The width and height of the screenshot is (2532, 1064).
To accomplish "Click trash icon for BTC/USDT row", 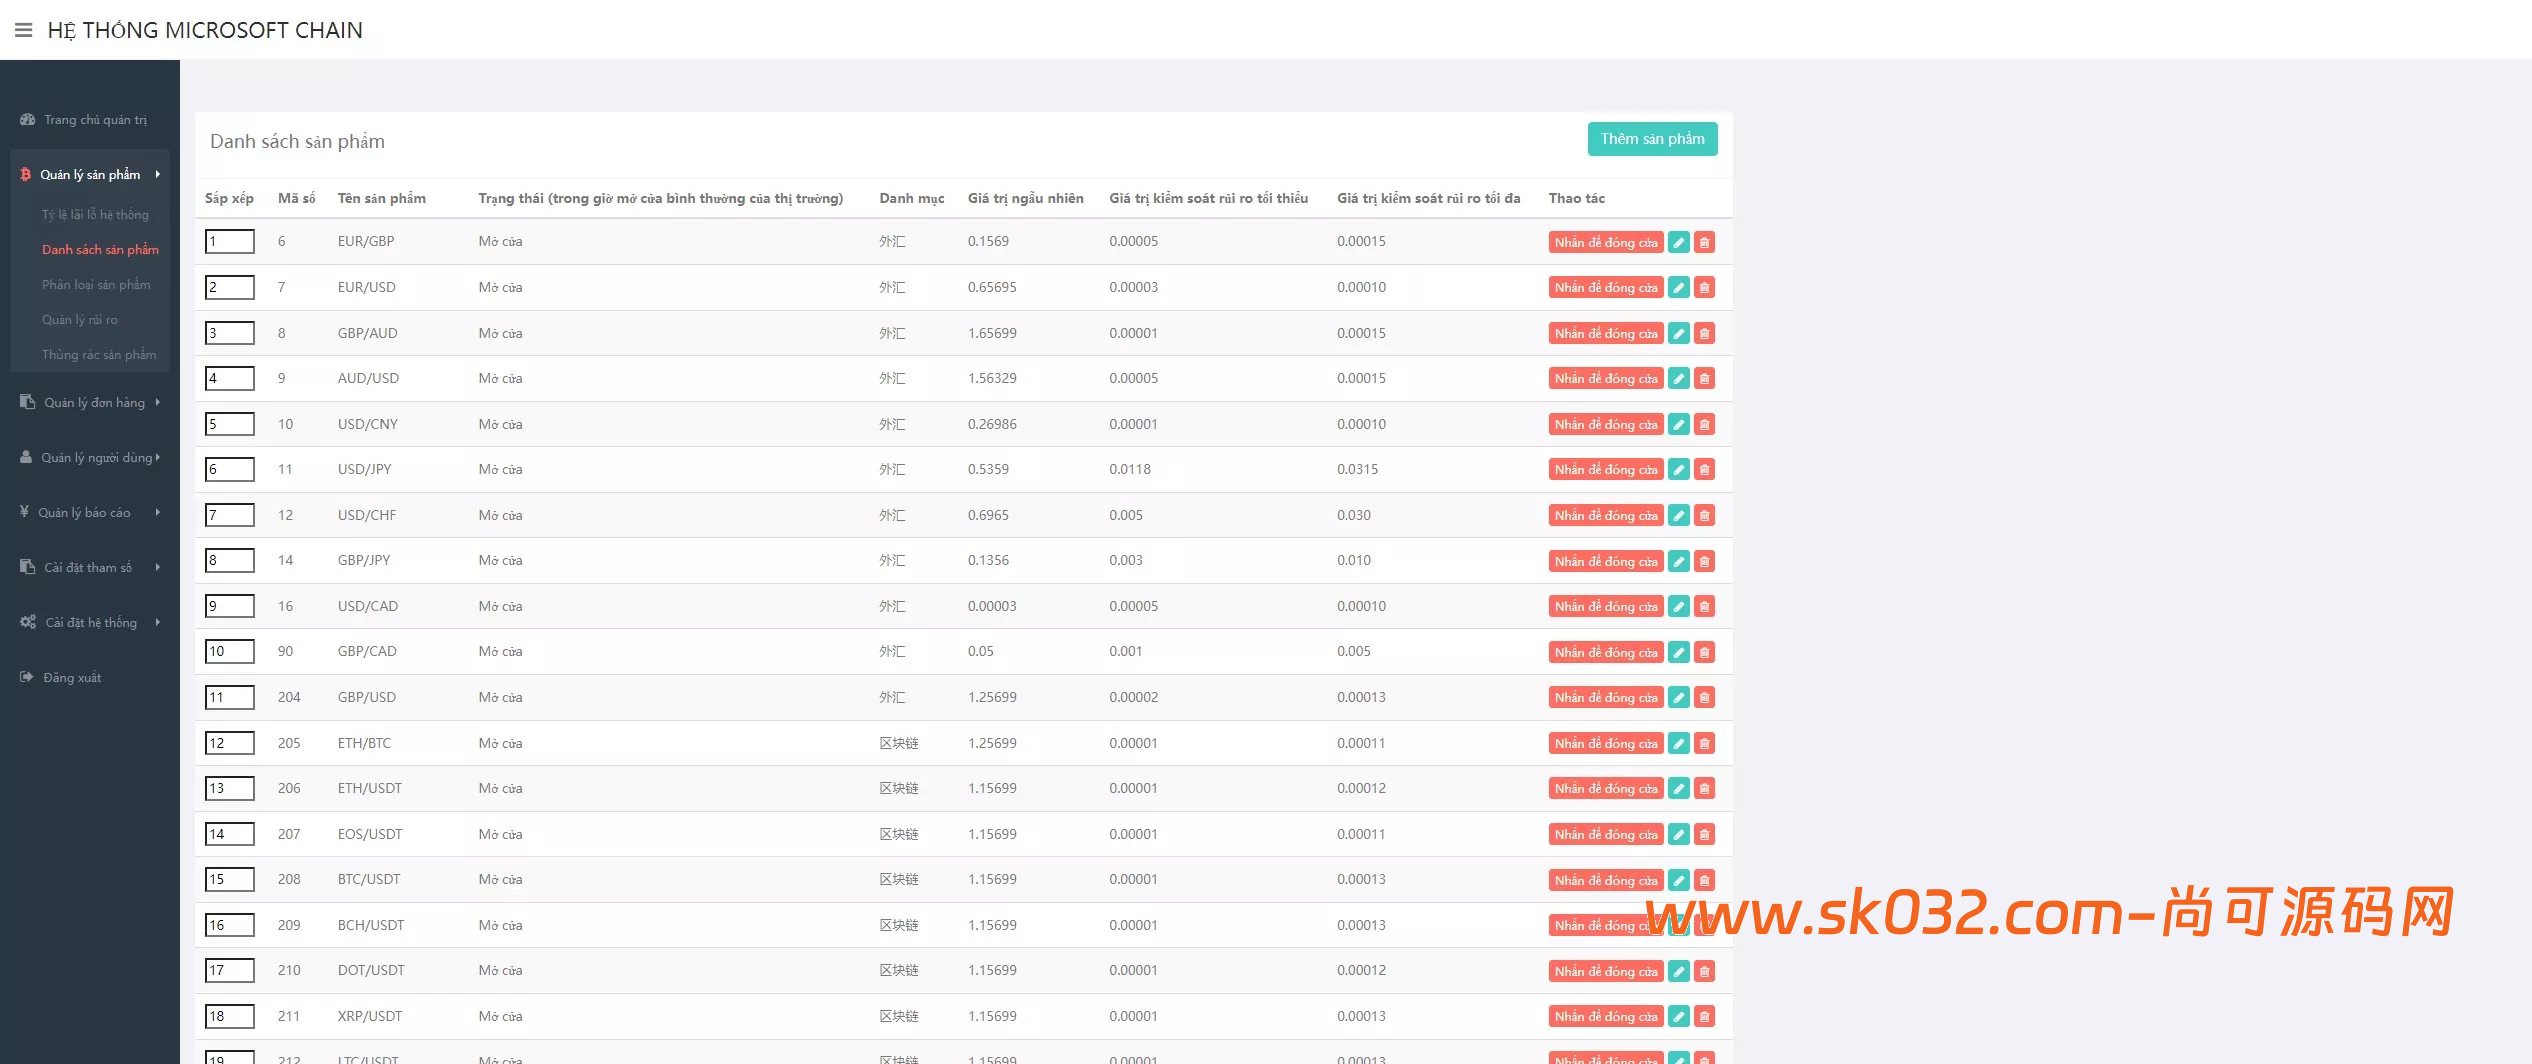I will coord(1705,881).
